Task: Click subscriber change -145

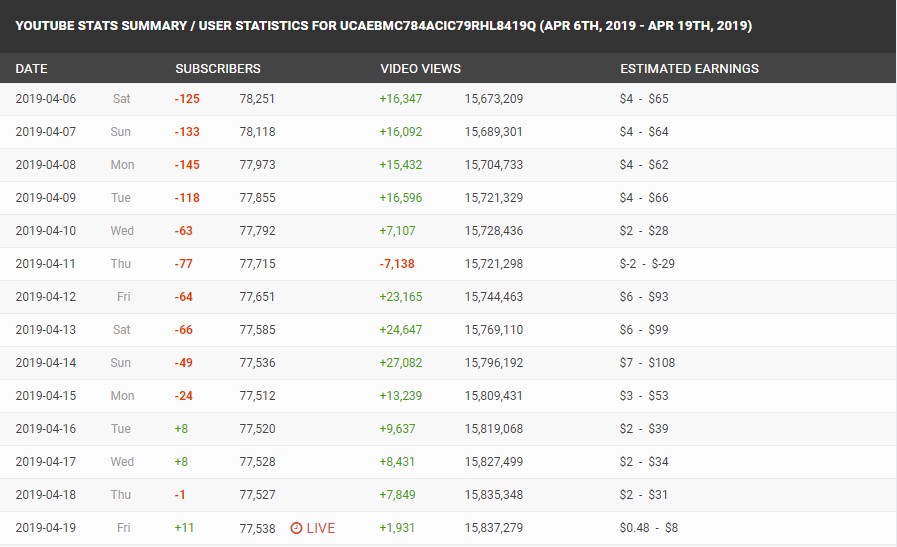Action: [187, 165]
